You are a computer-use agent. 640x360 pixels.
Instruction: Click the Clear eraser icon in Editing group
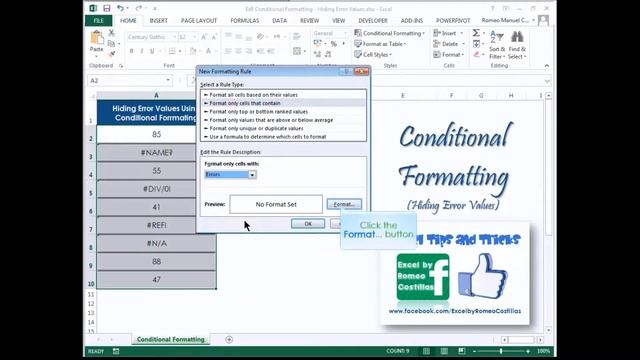476,54
